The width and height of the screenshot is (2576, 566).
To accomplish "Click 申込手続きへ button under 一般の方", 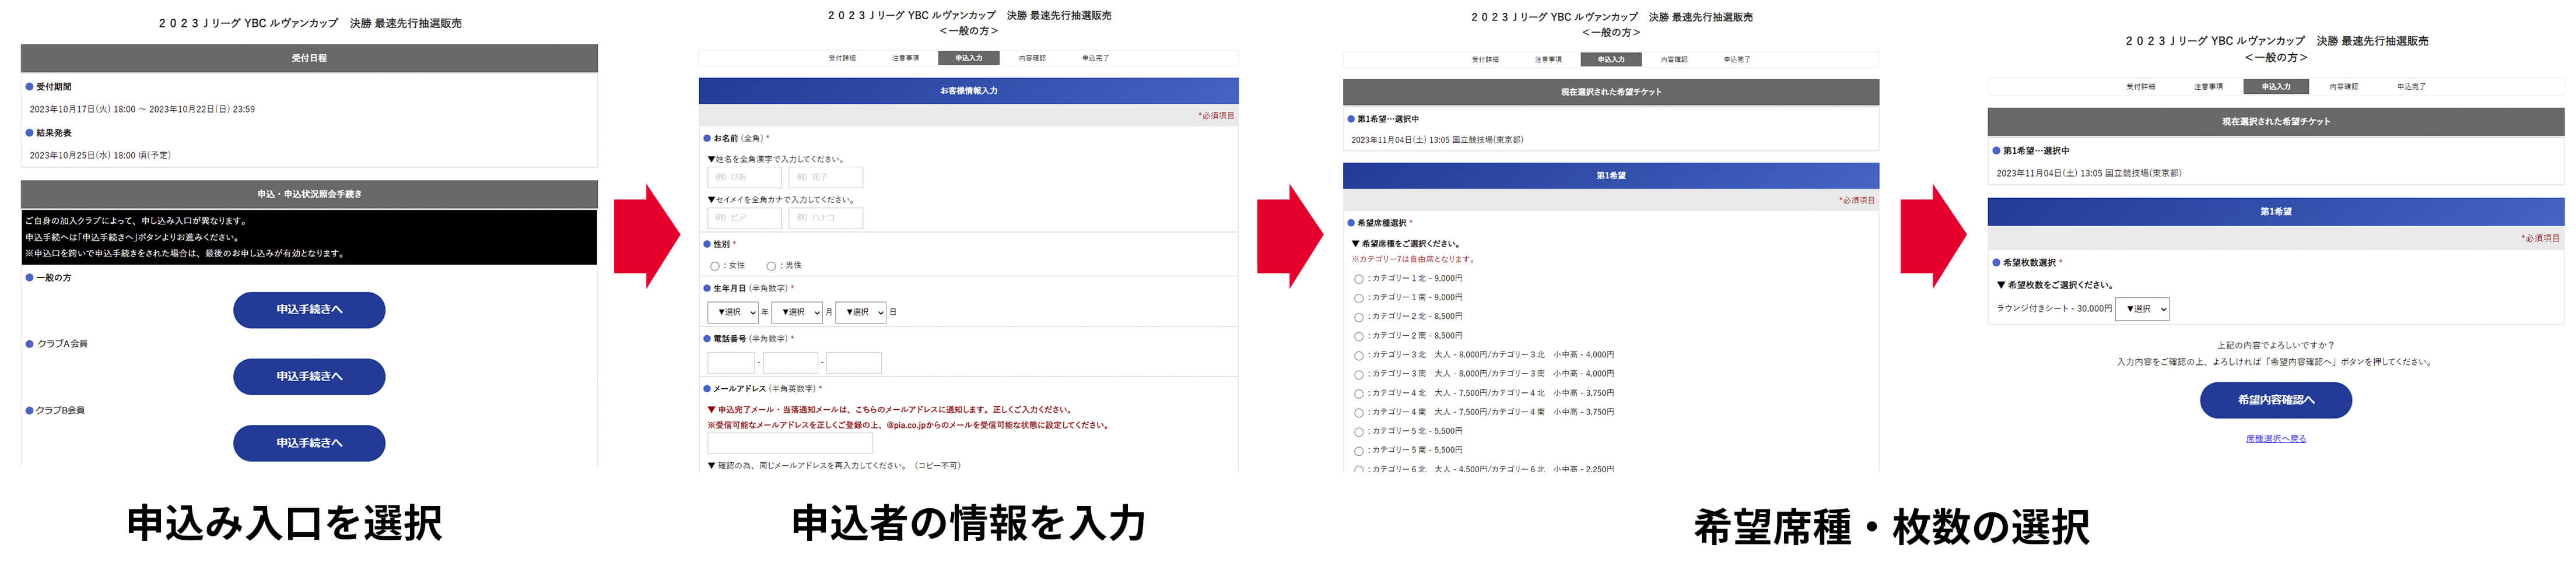I will [x=309, y=310].
